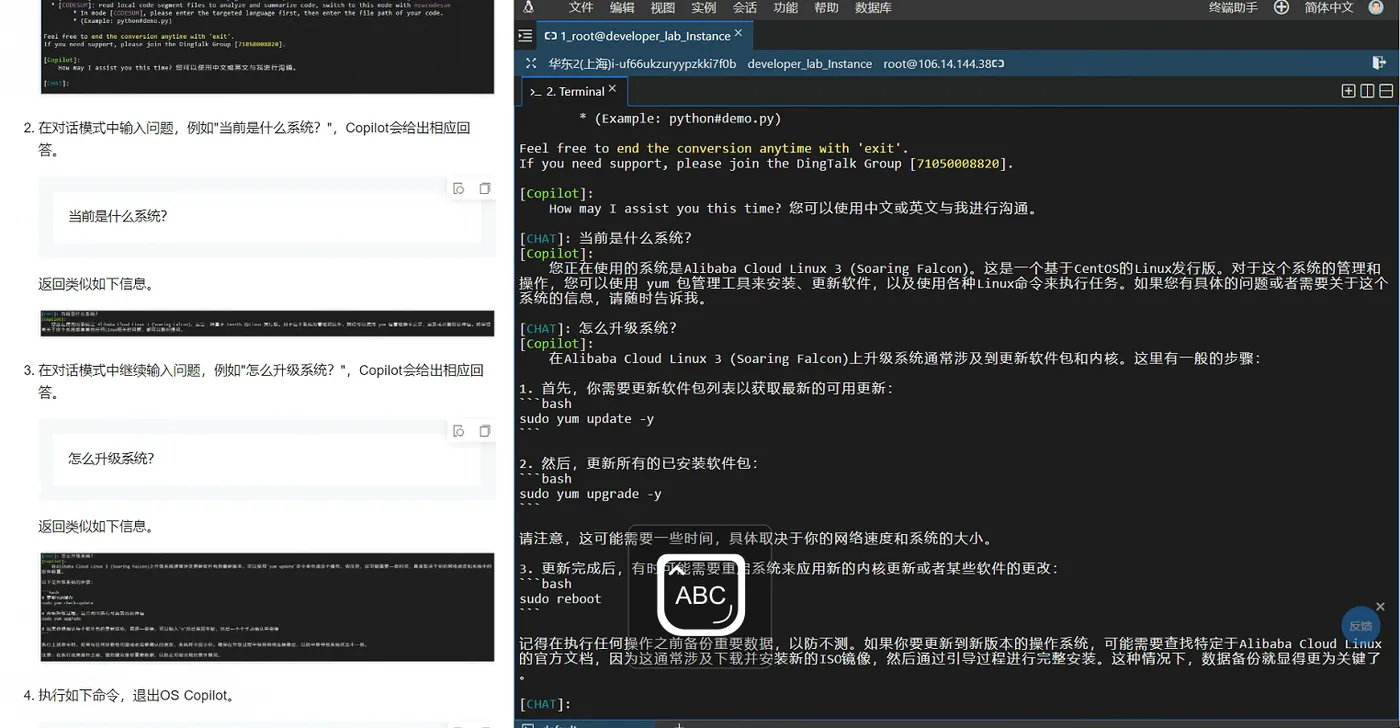Split terminal horizontally icon

[1386, 91]
